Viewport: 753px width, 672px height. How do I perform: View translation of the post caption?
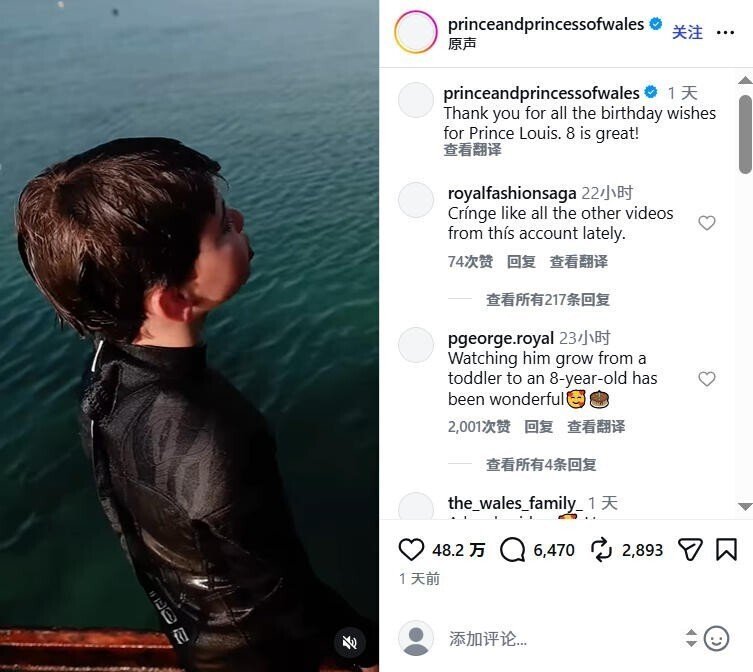pyautogui.click(x=472, y=150)
